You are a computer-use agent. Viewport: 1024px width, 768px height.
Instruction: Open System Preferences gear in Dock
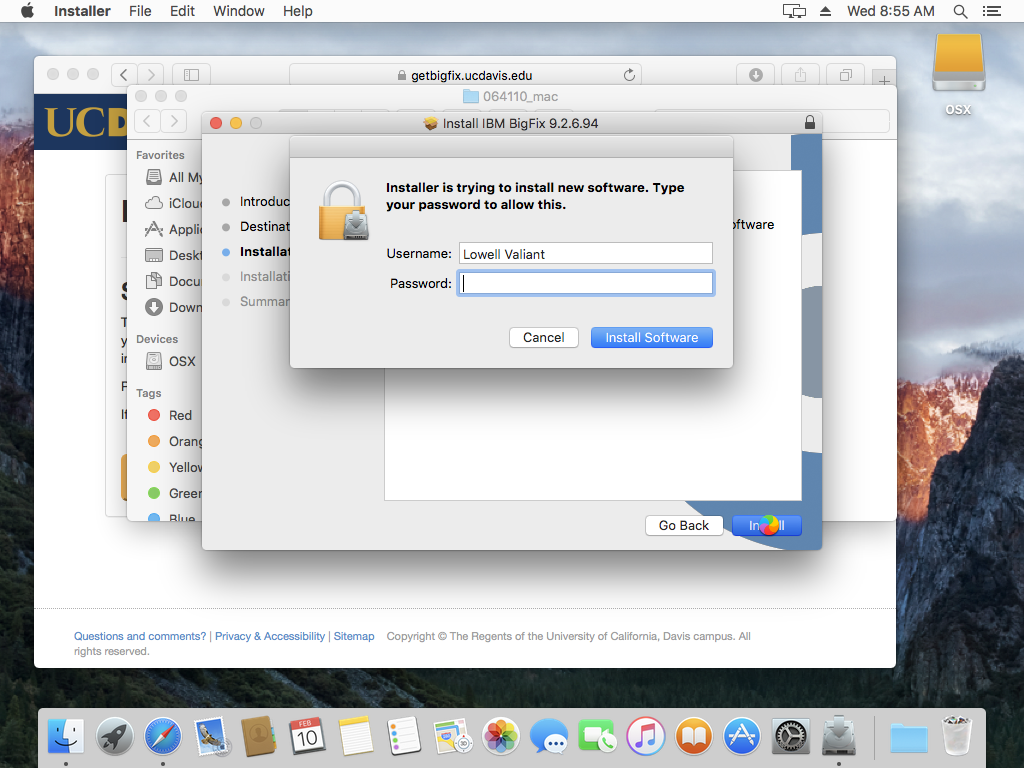tap(790, 736)
